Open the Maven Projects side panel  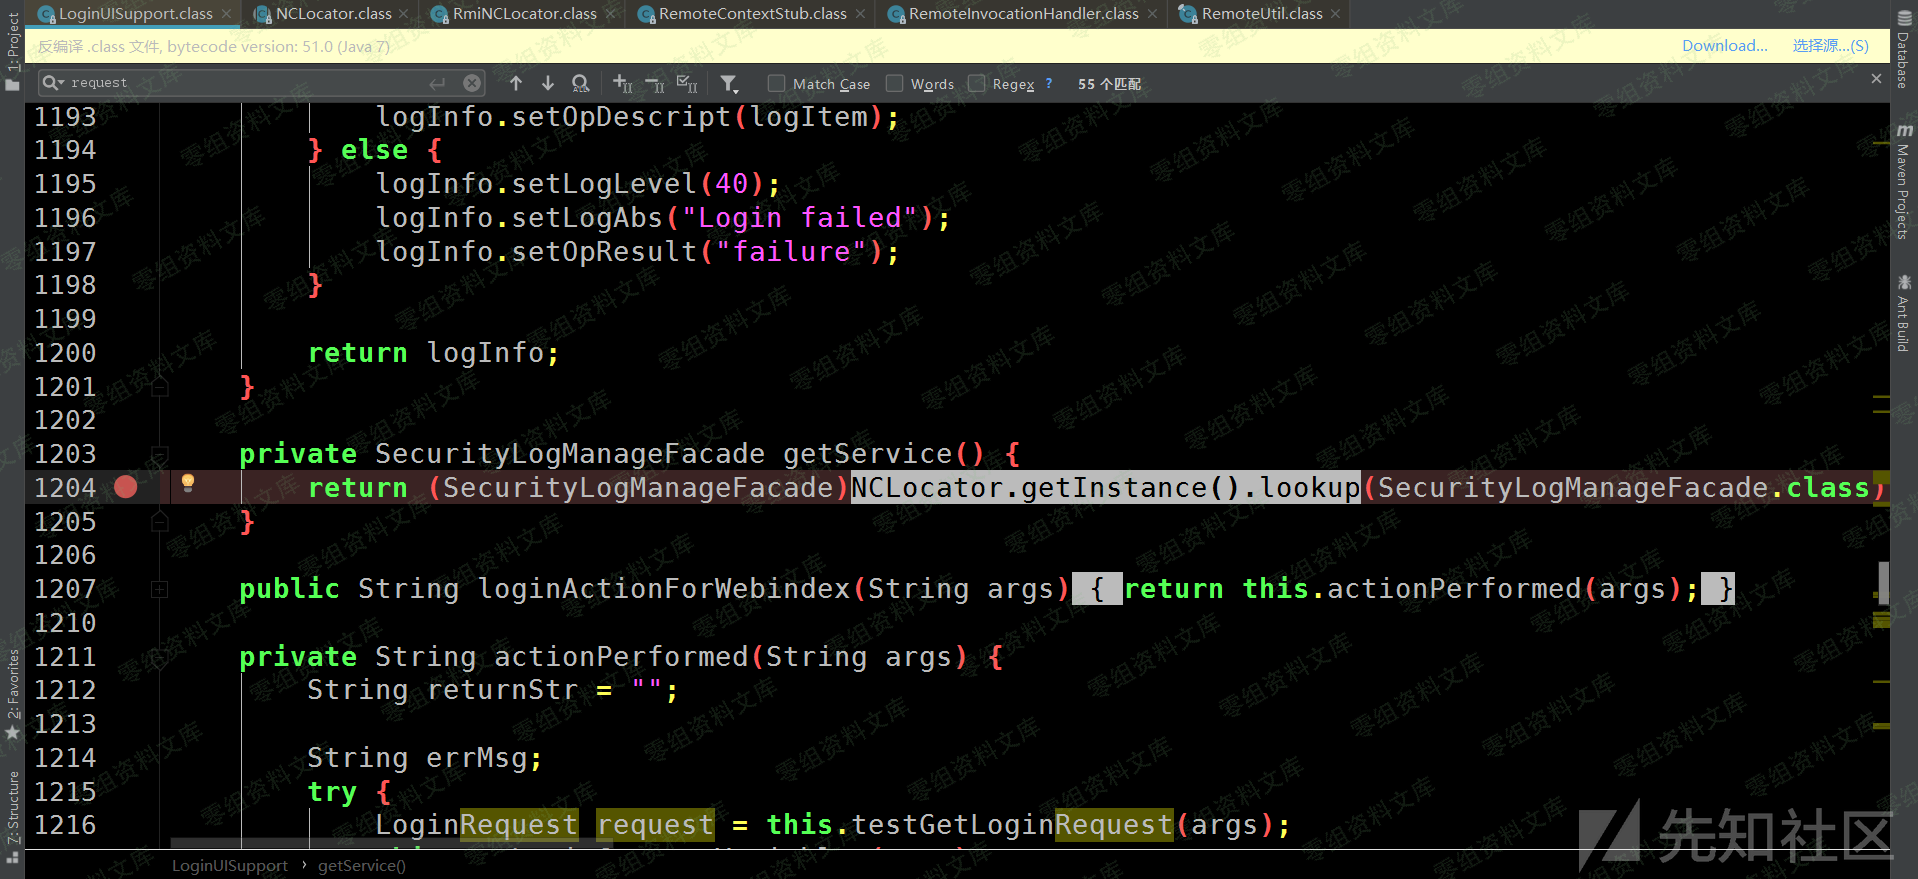(x=1903, y=185)
